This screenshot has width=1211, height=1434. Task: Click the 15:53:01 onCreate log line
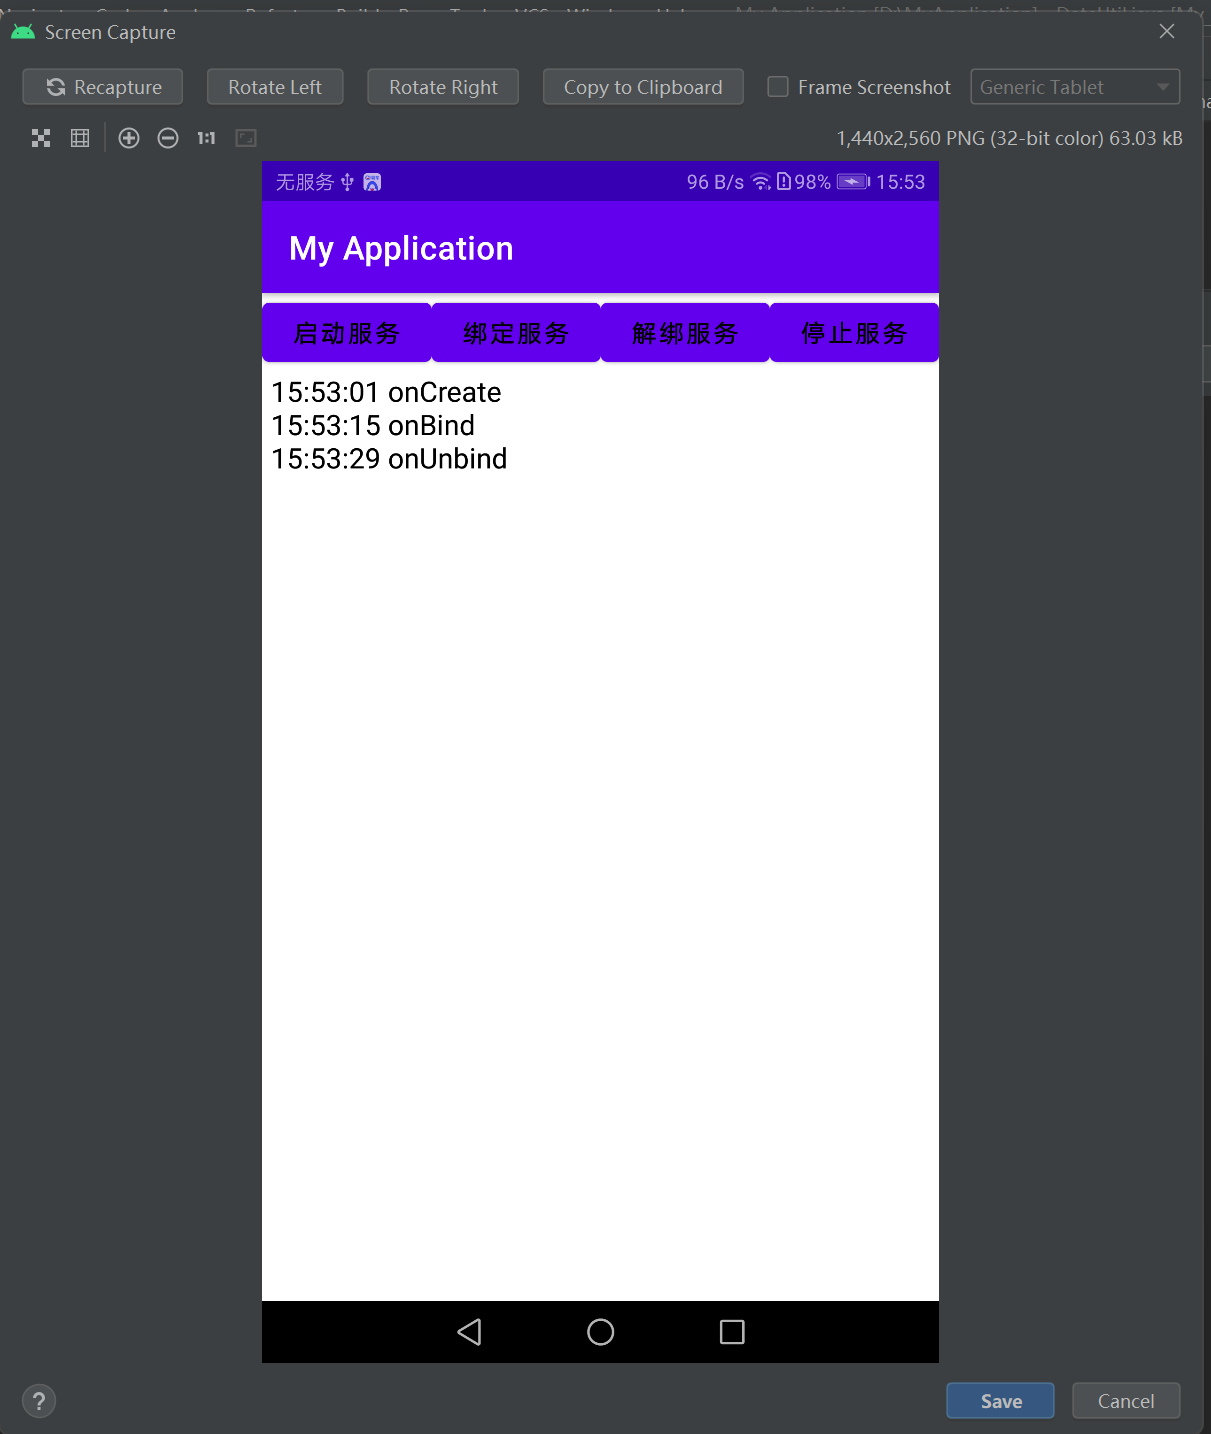pos(387,392)
